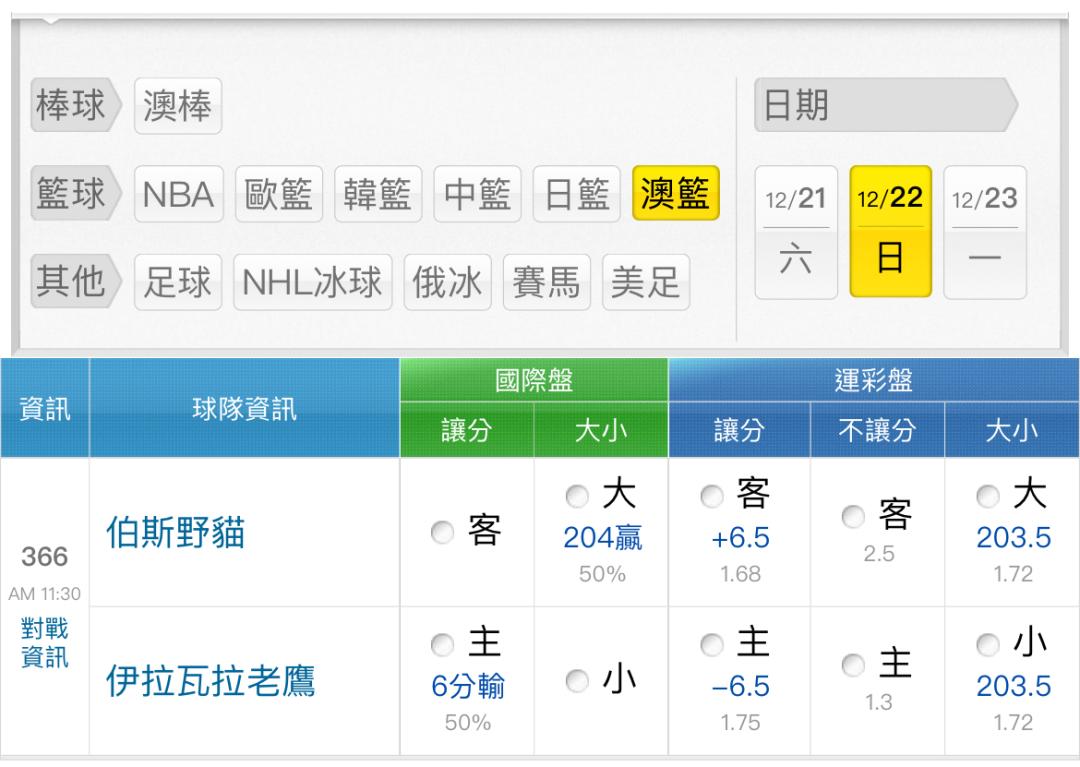Select the 足球 sport filter

click(178, 282)
